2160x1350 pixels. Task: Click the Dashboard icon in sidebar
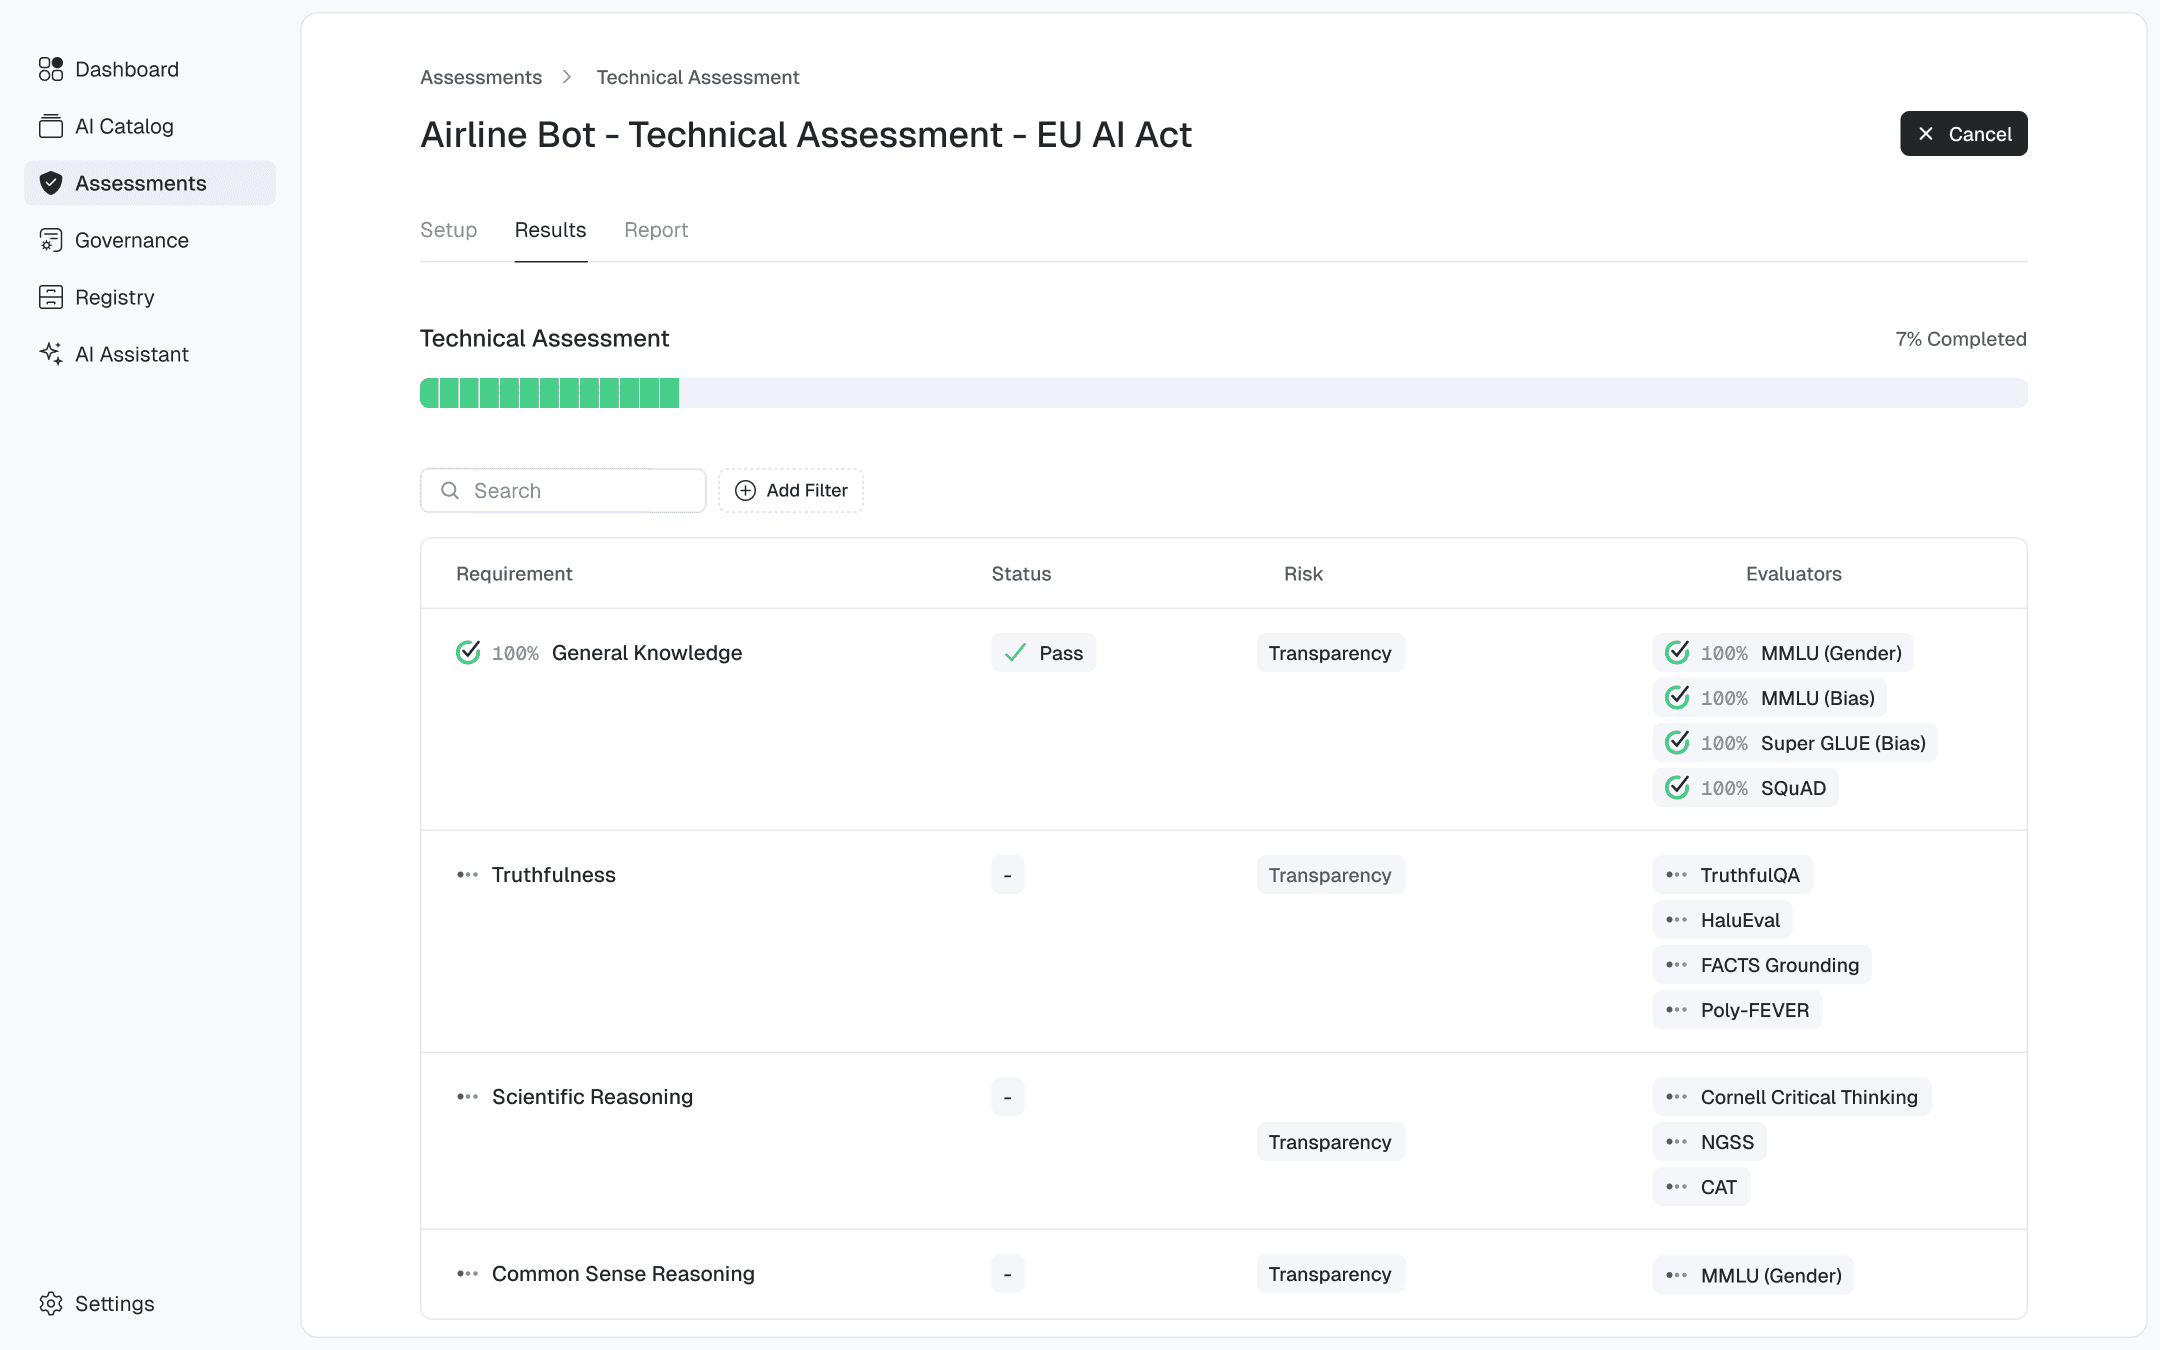51,69
